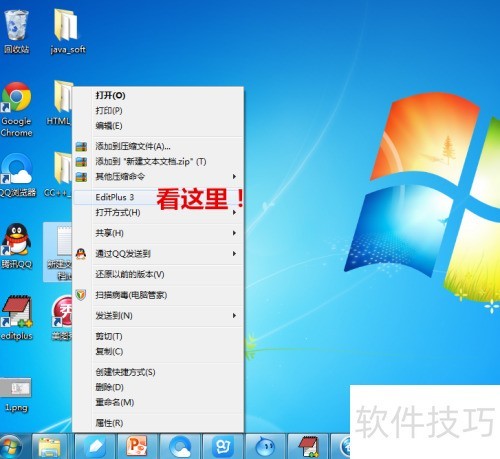Choose 删除(D) from the menu
Screen dimensions: 500x459
[x=158, y=387]
